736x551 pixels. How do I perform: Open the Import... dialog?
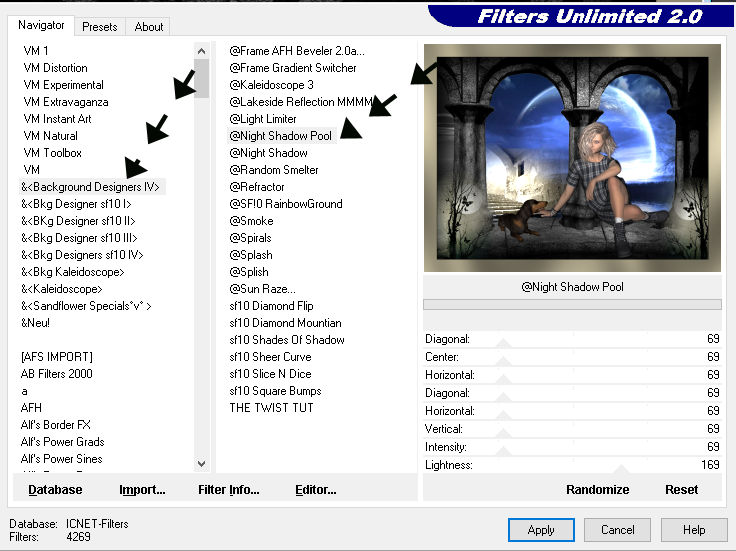pos(142,490)
